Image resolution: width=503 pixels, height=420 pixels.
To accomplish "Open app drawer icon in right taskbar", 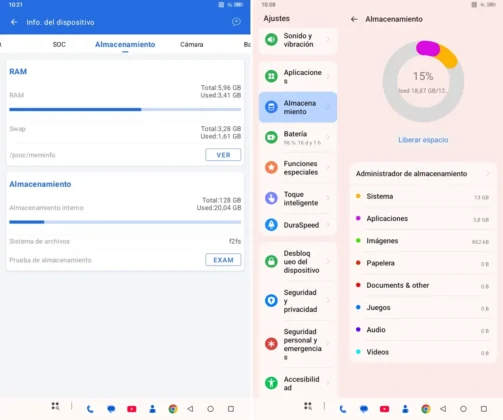I will pos(308,406).
